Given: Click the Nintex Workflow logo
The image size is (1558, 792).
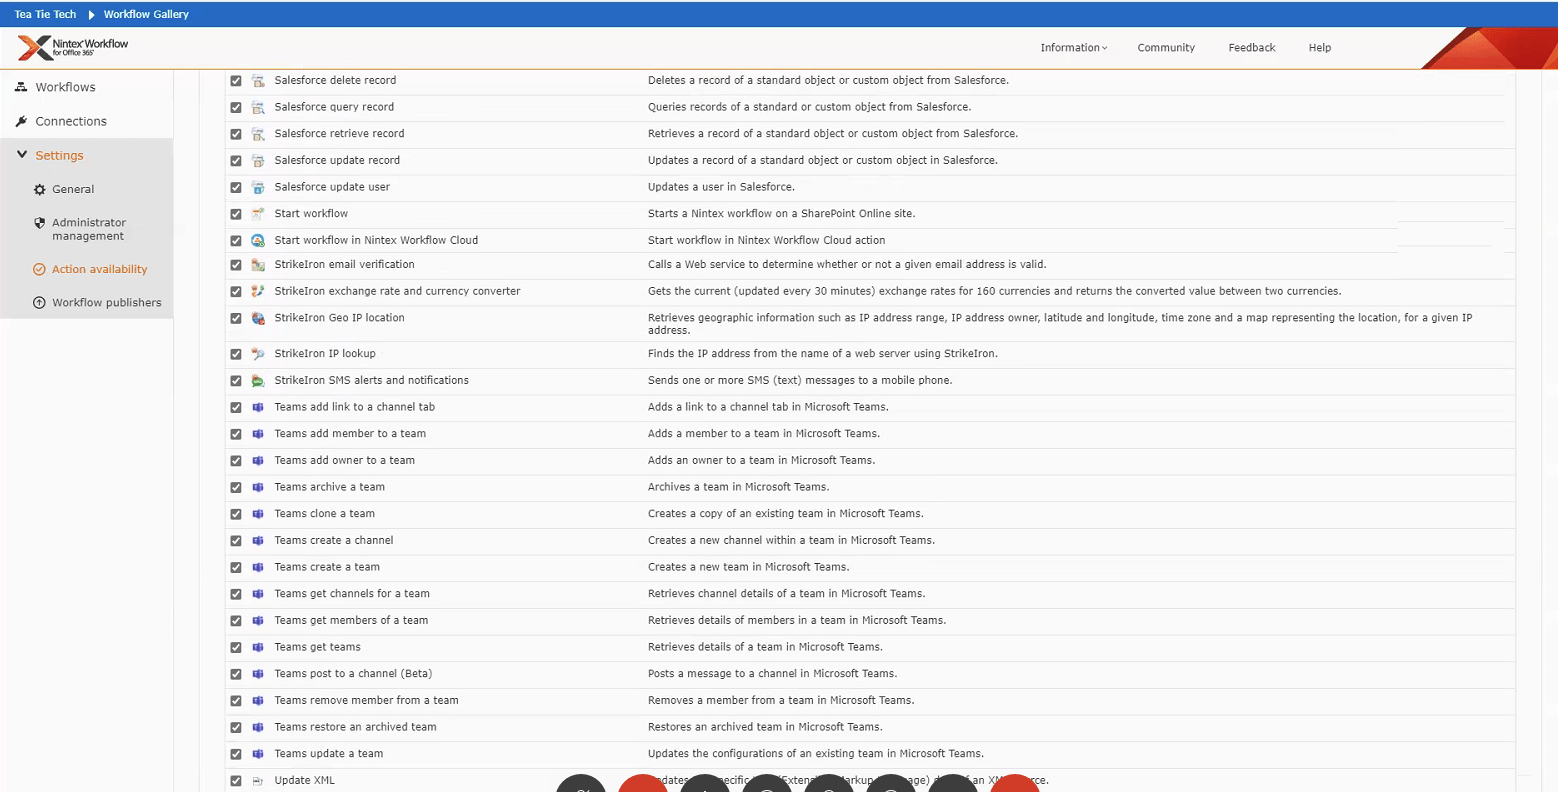Looking at the screenshot, I should click(73, 47).
